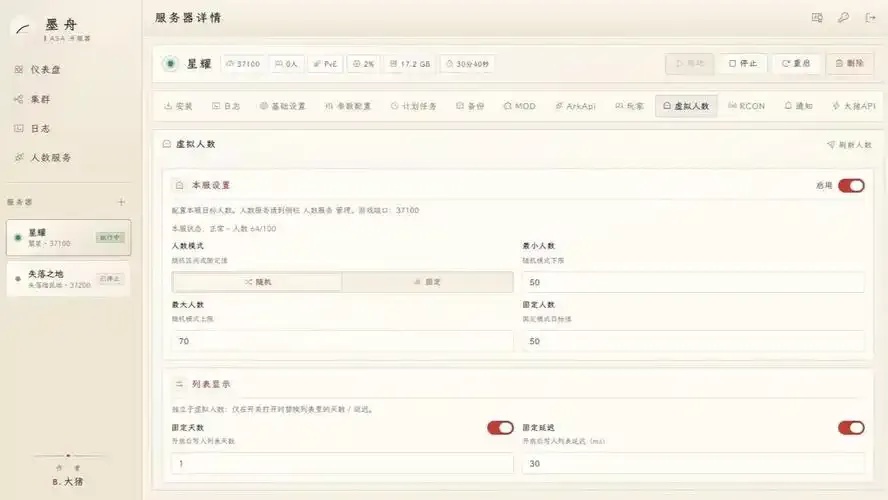The image size is (888, 500).
Task: Click the 固定人数 input field
Action: tap(694, 341)
